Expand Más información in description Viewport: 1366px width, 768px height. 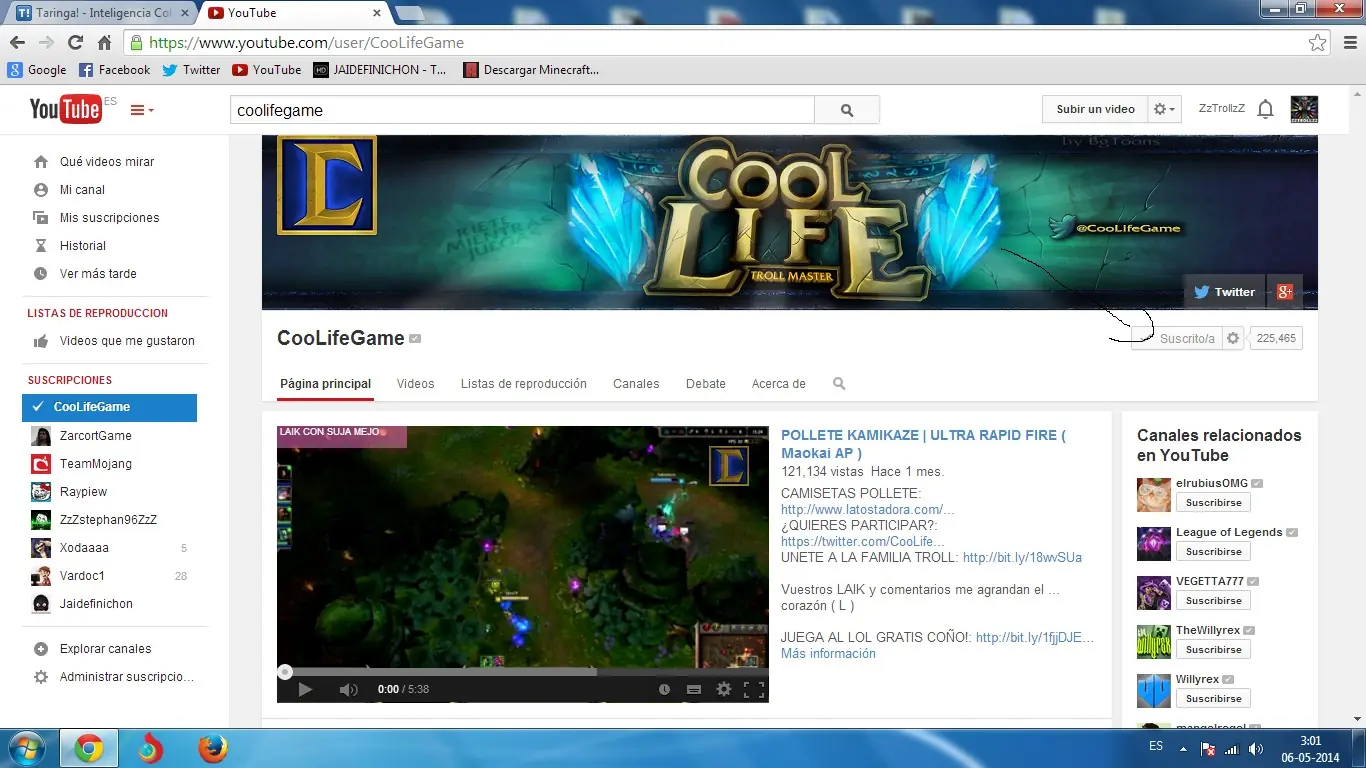(x=828, y=653)
